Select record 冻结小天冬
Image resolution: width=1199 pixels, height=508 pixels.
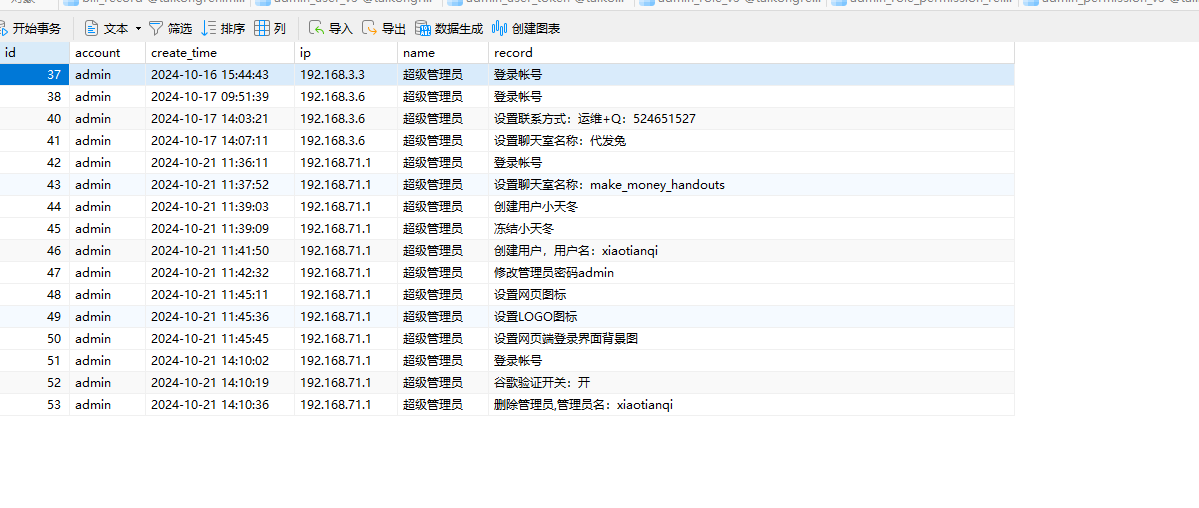pos(752,229)
